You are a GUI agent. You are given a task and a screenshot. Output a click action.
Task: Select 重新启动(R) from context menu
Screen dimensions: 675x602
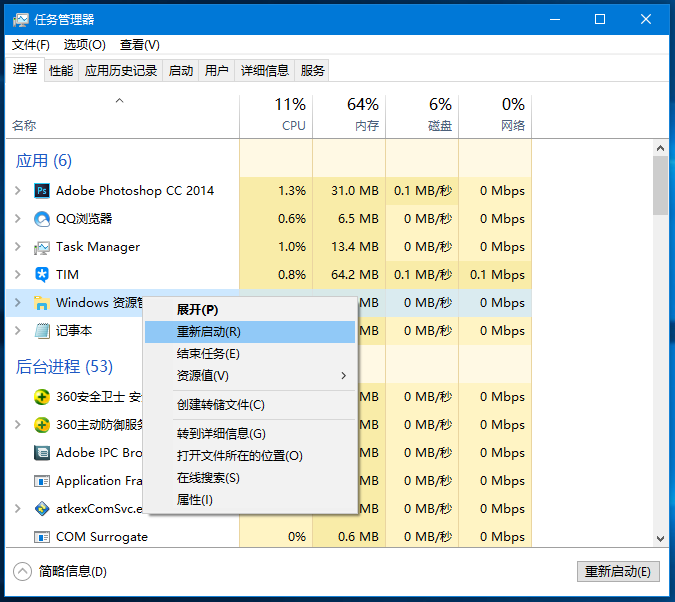(x=250, y=332)
